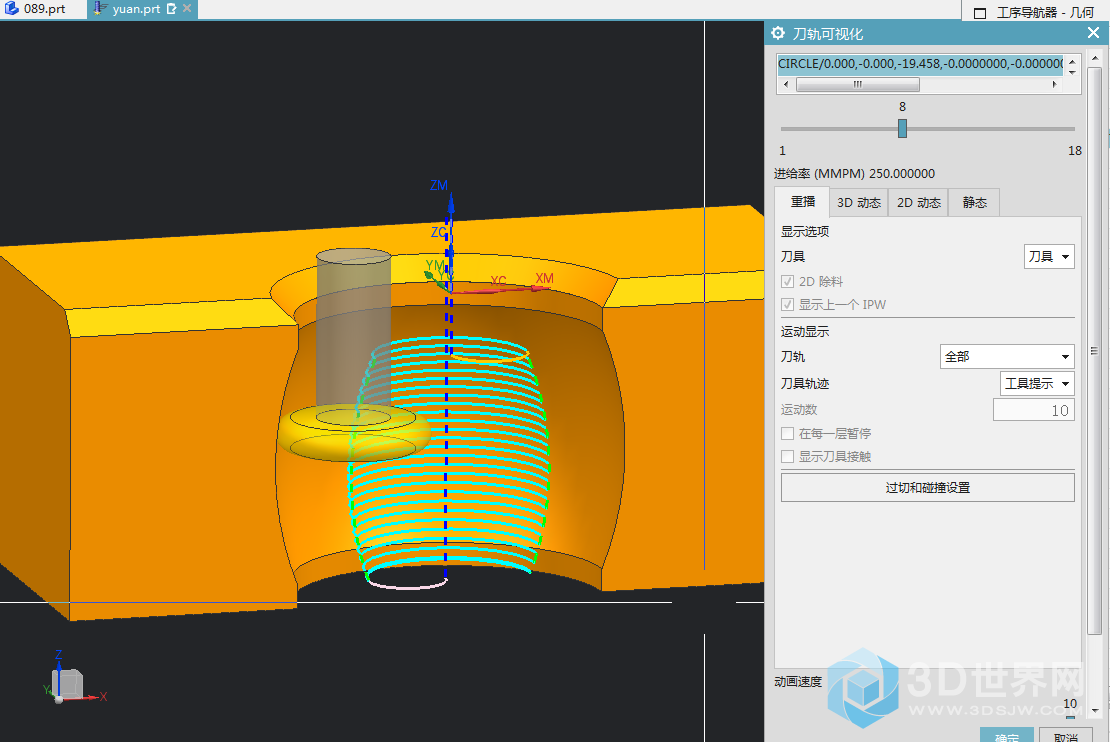Switch to the 089.prt file tab
1110x742 pixels.
pyautogui.click(x=37, y=9)
